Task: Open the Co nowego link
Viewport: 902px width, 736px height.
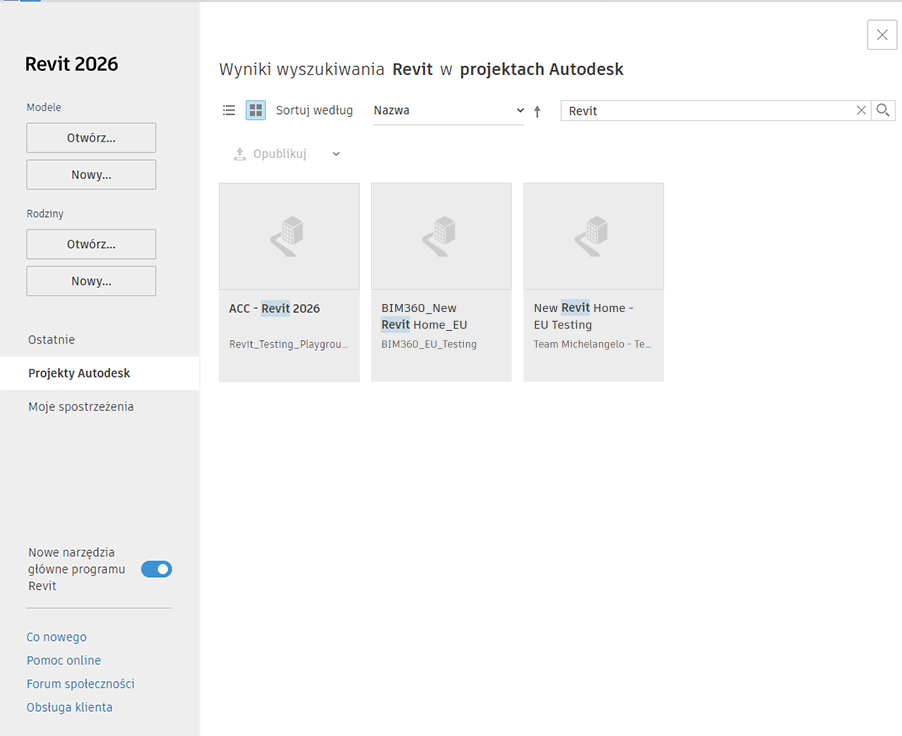Action: (x=56, y=637)
